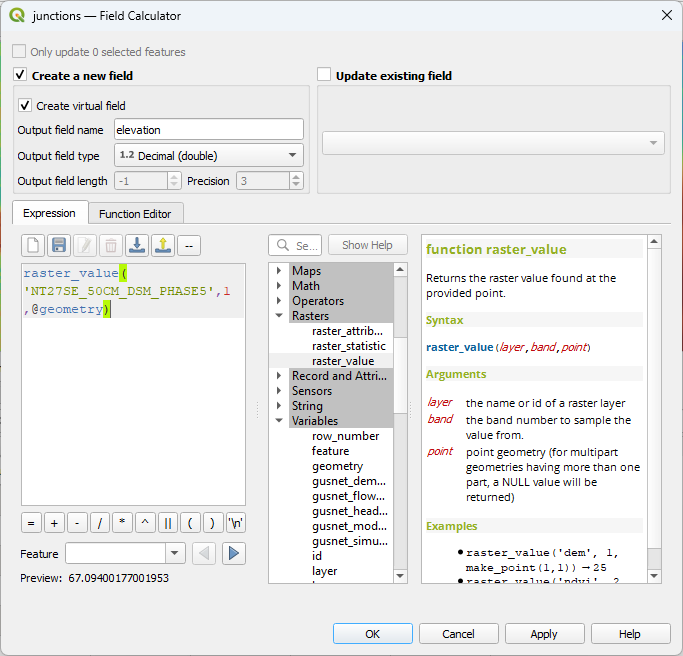Insert the newline '\n' operator

pyautogui.click(x=235, y=522)
